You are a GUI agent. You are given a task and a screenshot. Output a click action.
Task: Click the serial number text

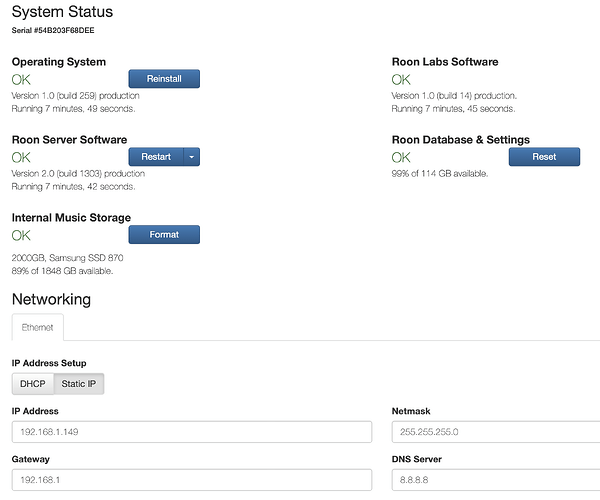(x=52, y=31)
